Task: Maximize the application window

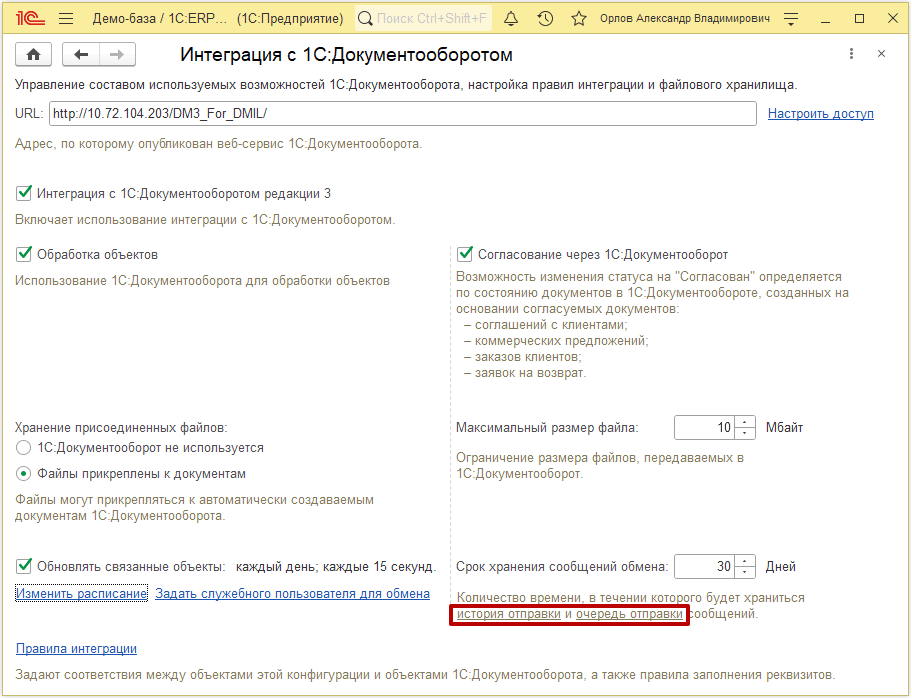Action: (x=859, y=19)
